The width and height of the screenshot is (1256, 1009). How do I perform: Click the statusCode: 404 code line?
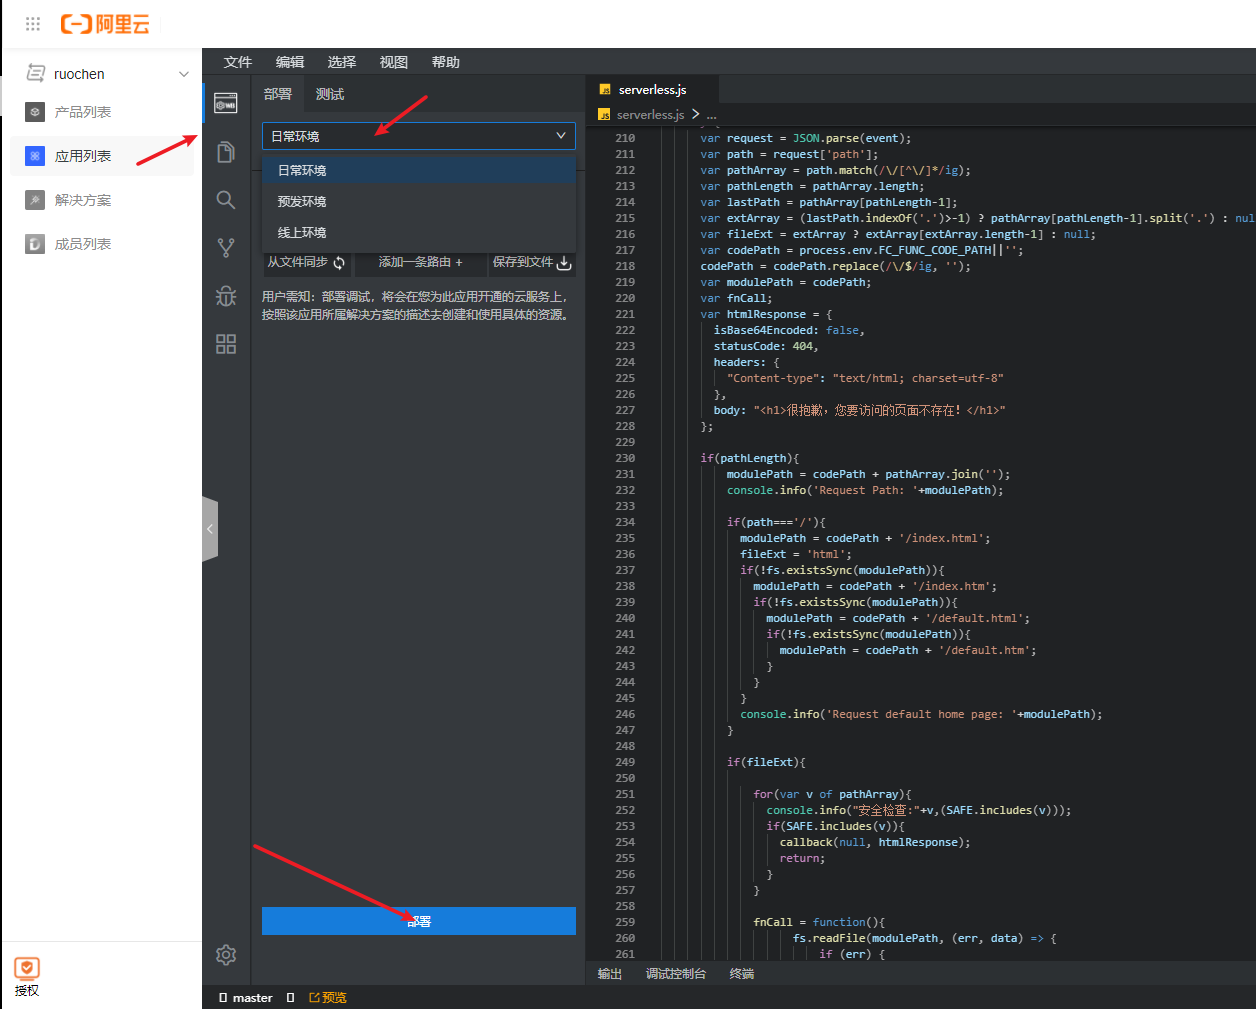(765, 346)
